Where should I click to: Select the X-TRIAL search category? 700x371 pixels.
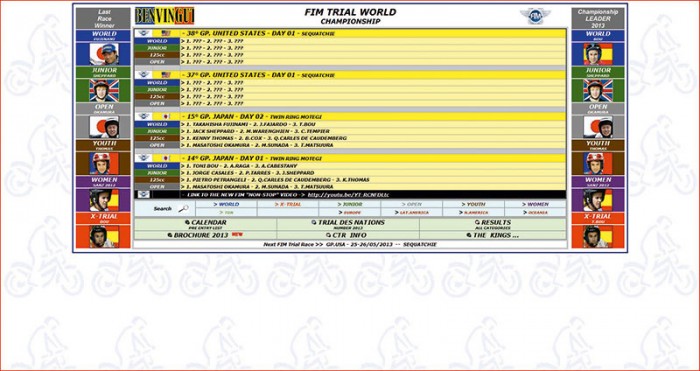pos(288,204)
